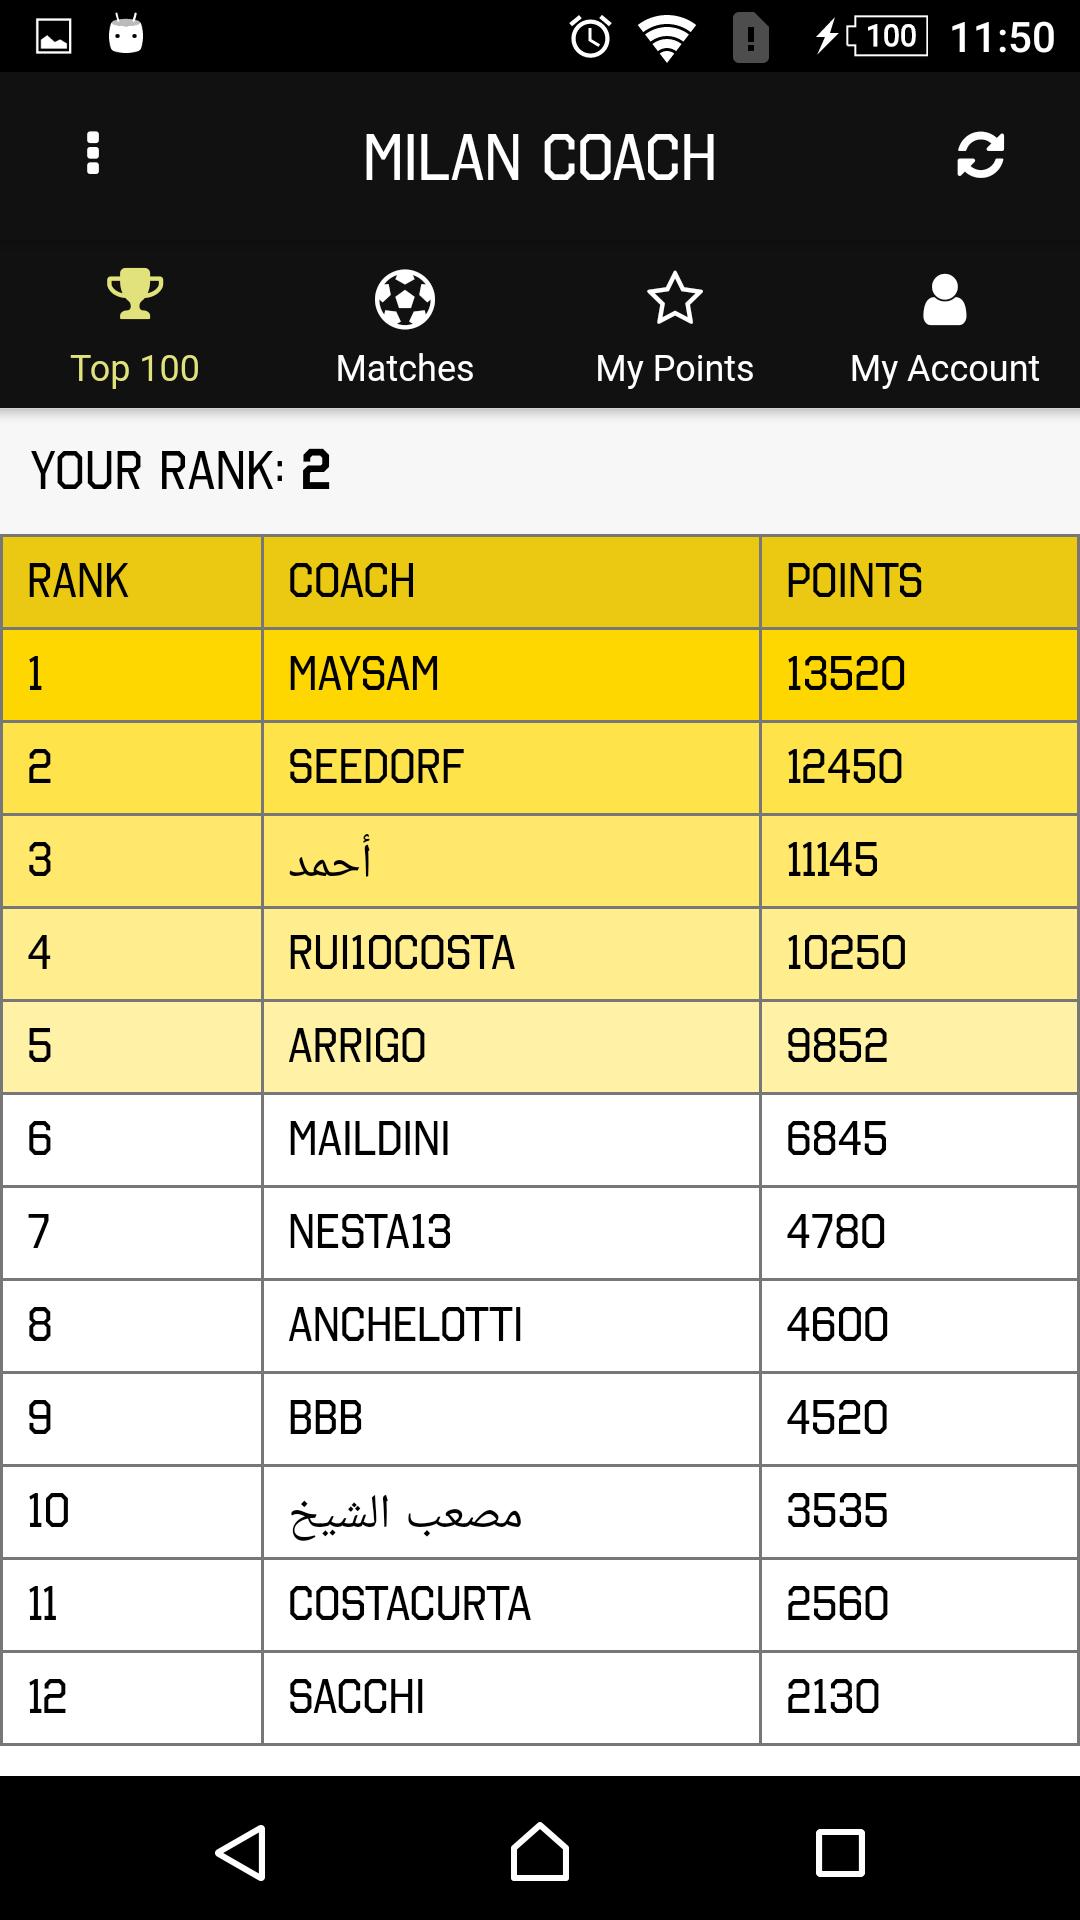Tap the RUI10COSTA coach entry
The width and height of the screenshot is (1080, 1920).
[x=401, y=953]
